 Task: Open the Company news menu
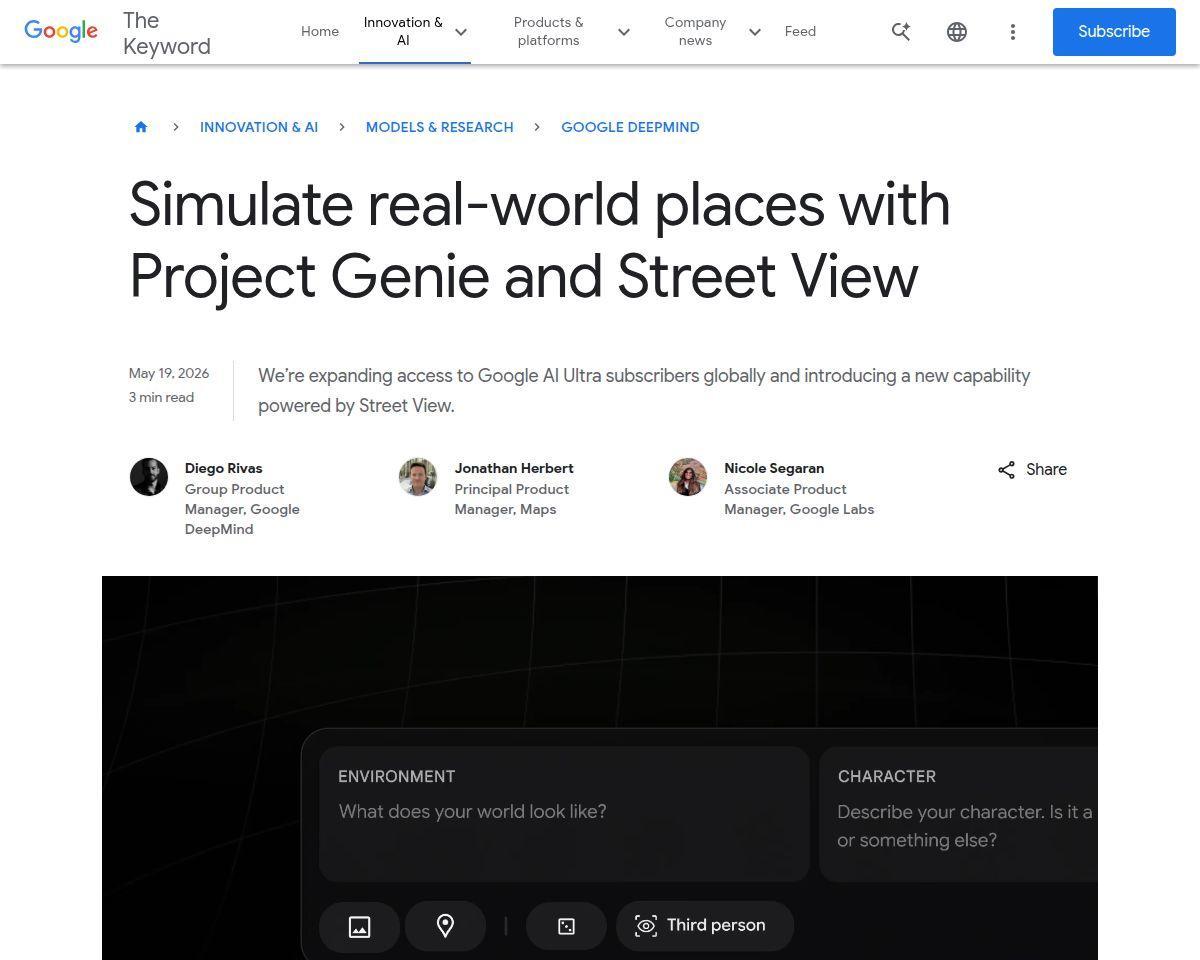tap(695, 31)
